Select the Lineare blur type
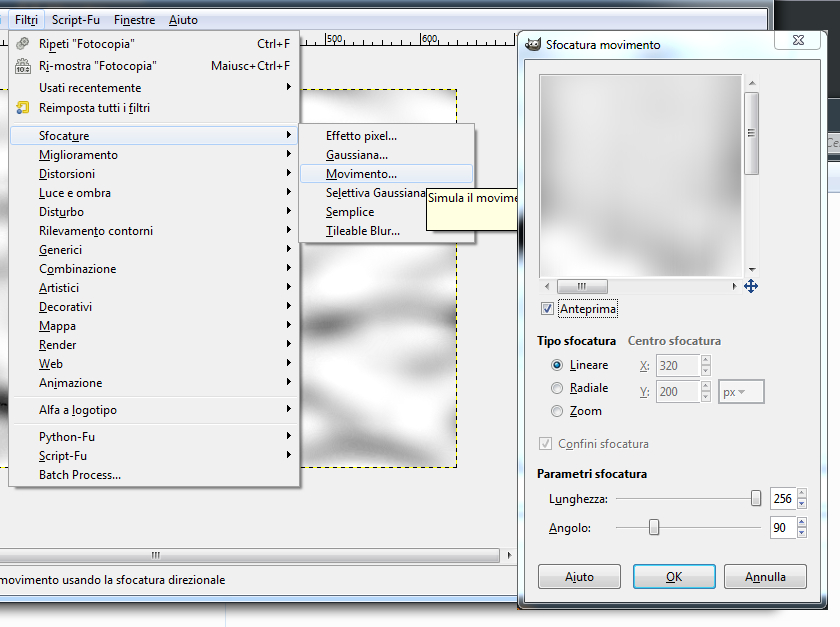This screenshot has width=840, height=627. tap(557, 365)
